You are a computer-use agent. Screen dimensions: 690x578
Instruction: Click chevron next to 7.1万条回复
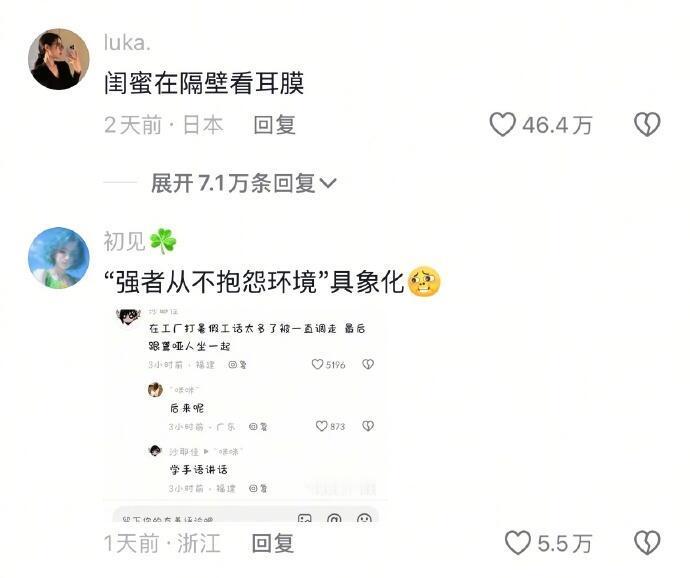[x=328, y=183]
